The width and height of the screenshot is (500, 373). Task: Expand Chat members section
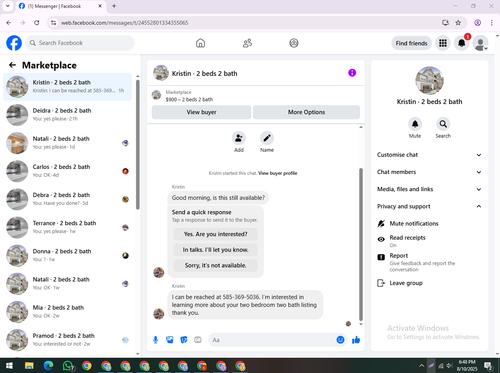click(x=429, y=172)
